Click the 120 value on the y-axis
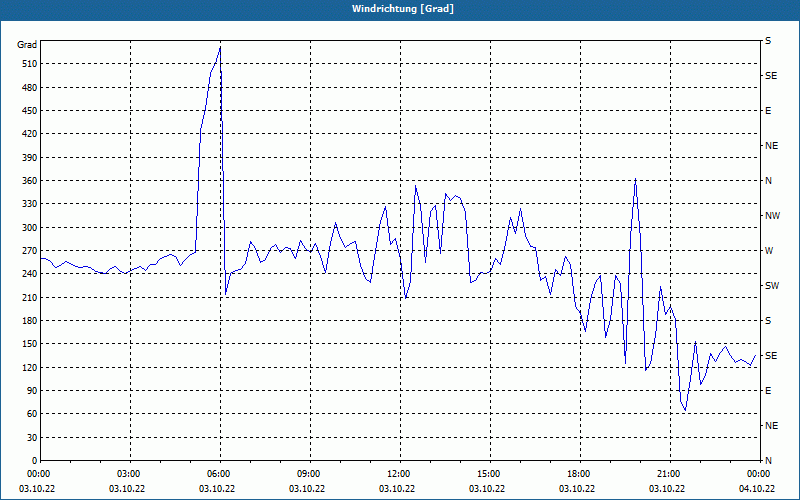The image size is (800, 500). pos(30,367)
